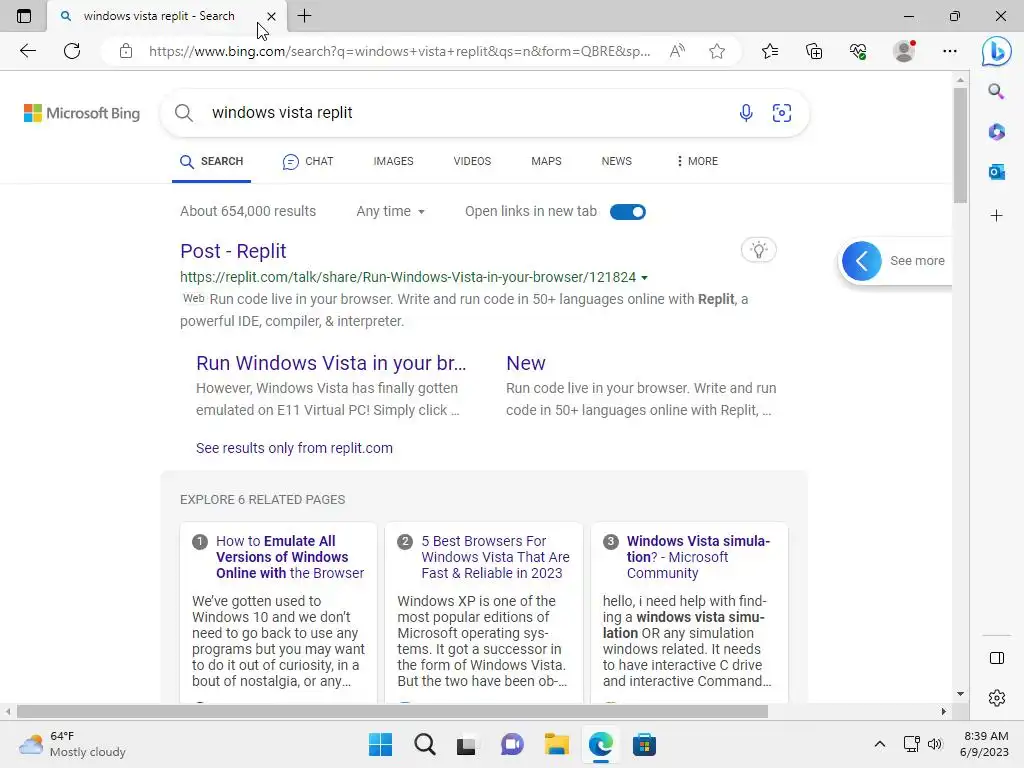This screenshot has height=768, width=1024.
Task: Switch to NEWS tab
Action: pos(616,161)
